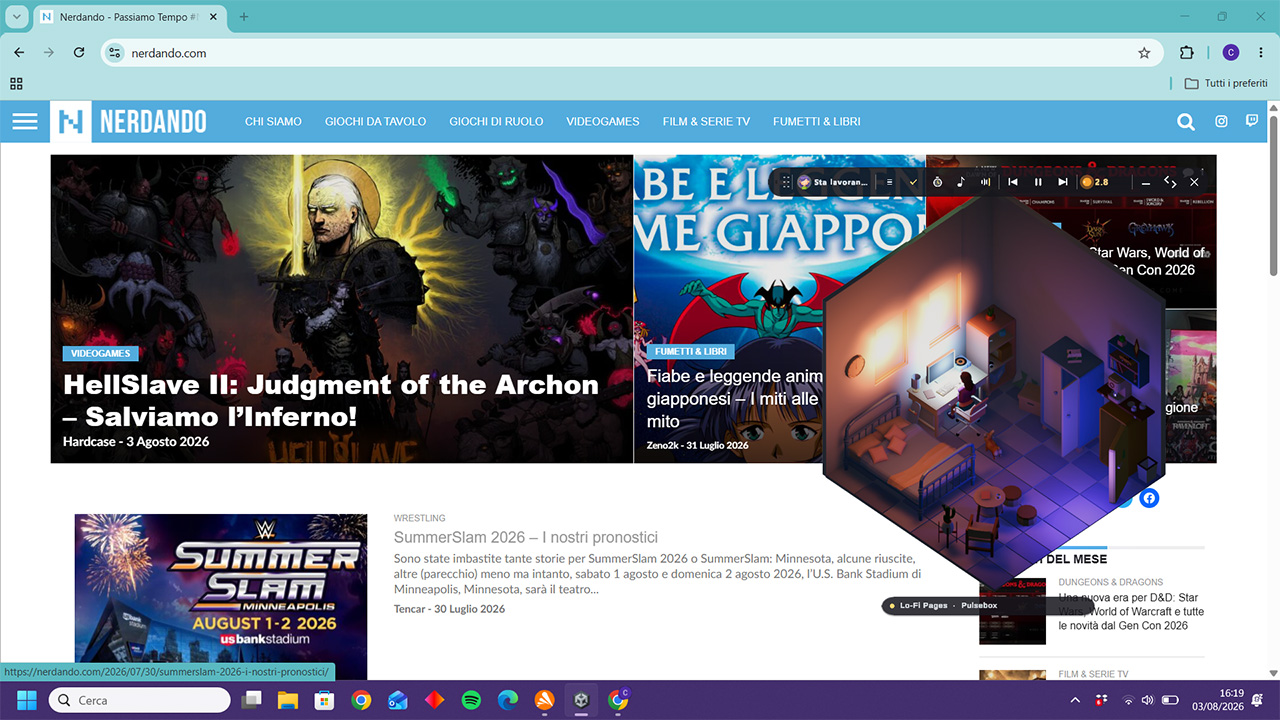Click the FUMETTI & LIBRI category badge
The image size is (1280, 720).
[x=691, y=352]
